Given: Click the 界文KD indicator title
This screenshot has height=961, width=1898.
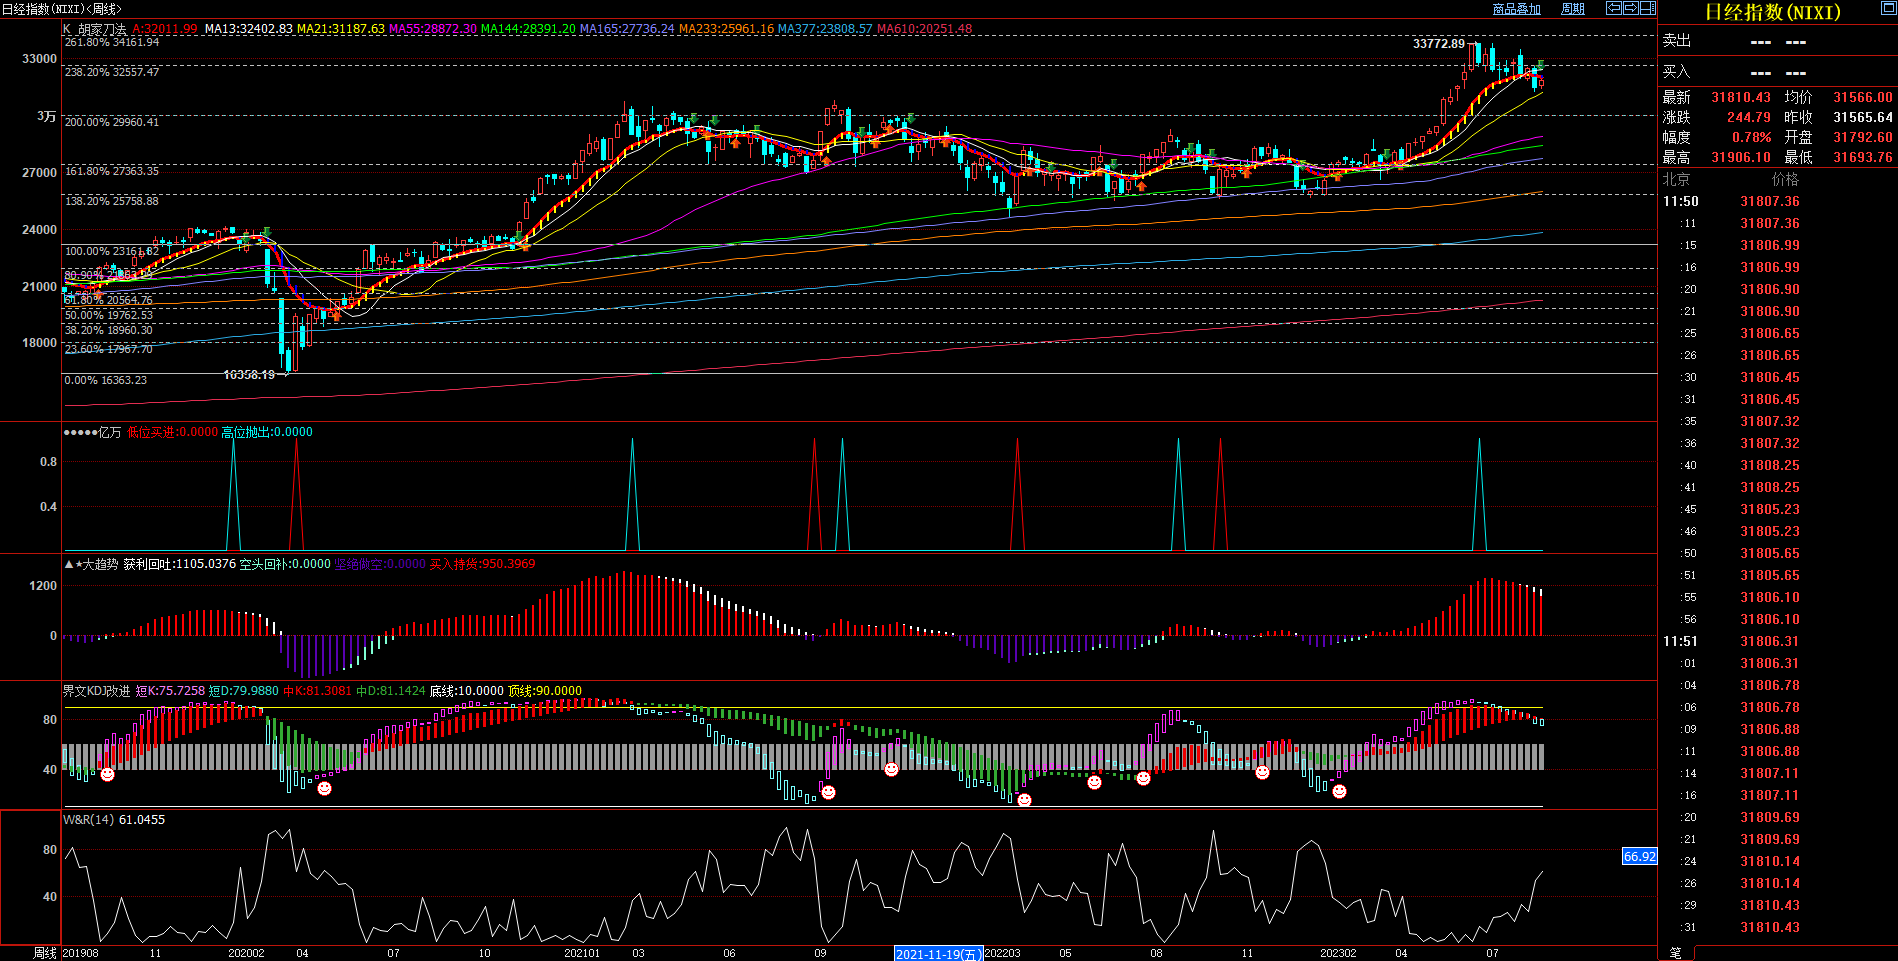Looking at the screenshot, I should pyautogui.click(x=96, y=691).
